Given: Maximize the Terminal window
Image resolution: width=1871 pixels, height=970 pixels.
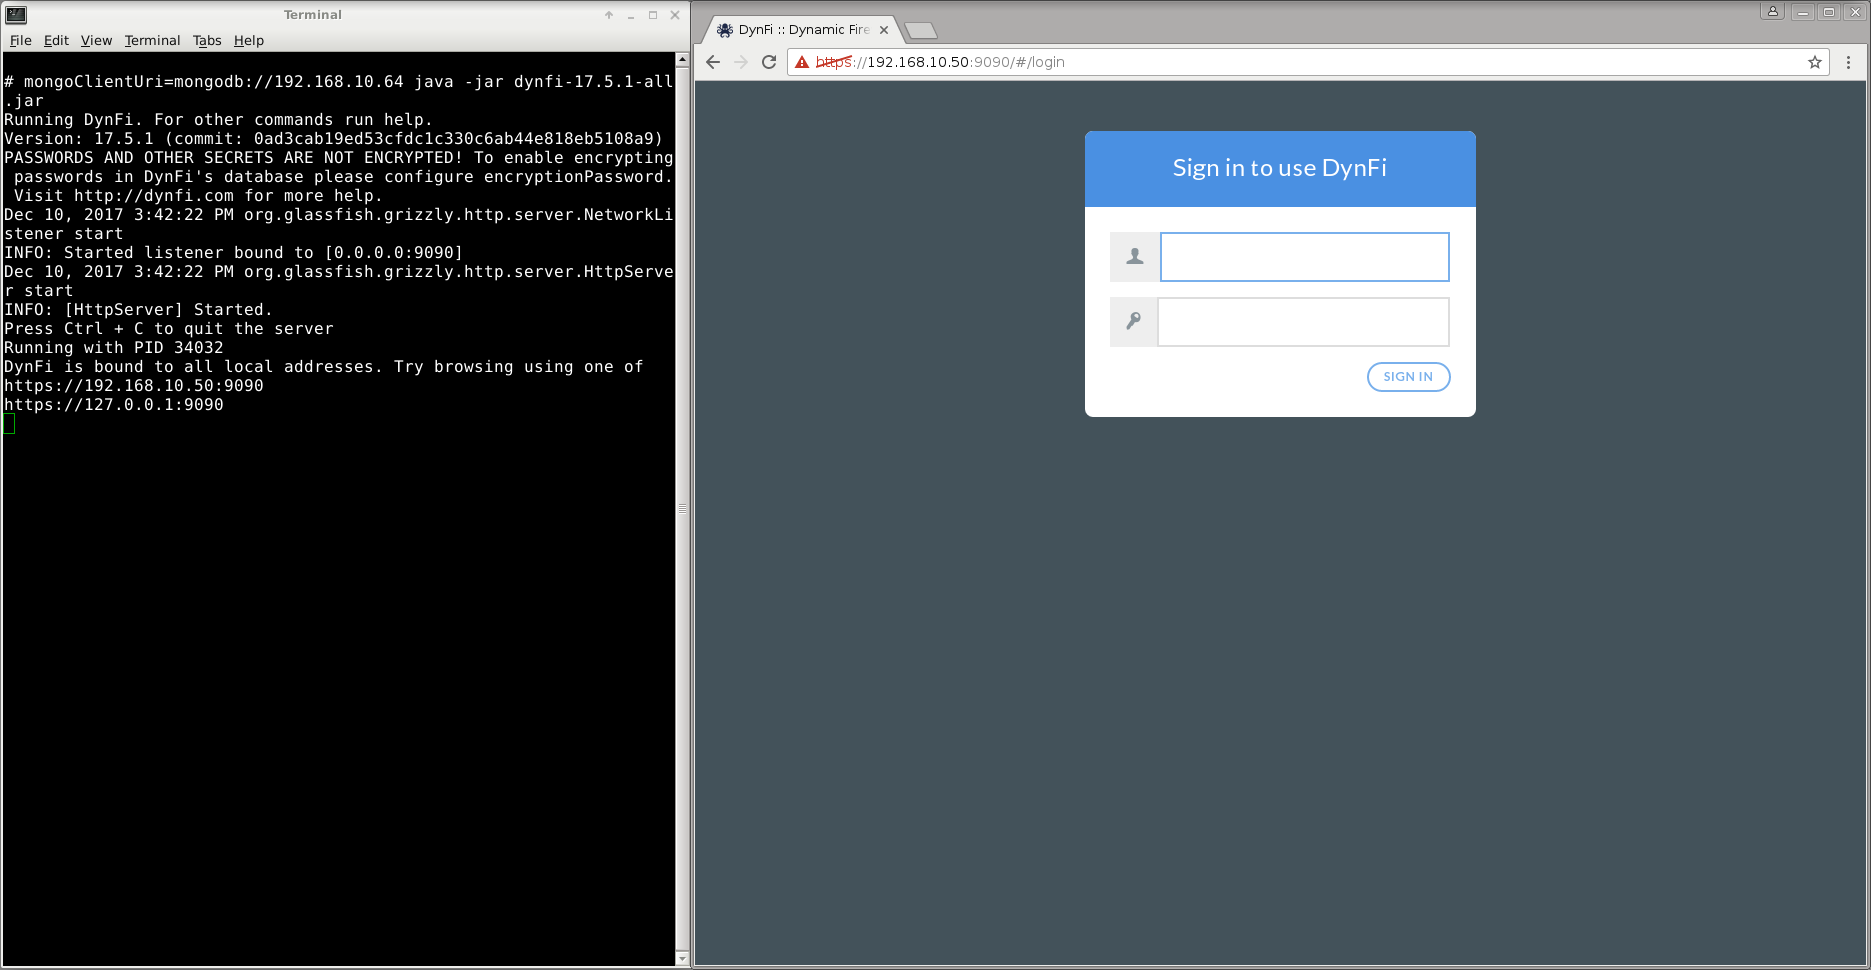Looking at the screenshot, I should [653, 15].
